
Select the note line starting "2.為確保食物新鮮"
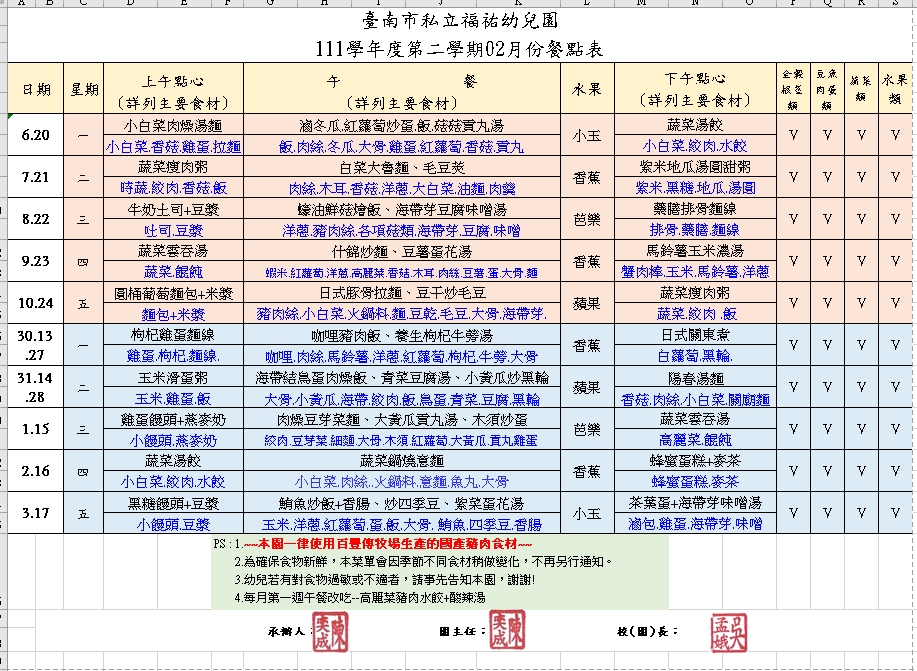click(x=423, y=562)
